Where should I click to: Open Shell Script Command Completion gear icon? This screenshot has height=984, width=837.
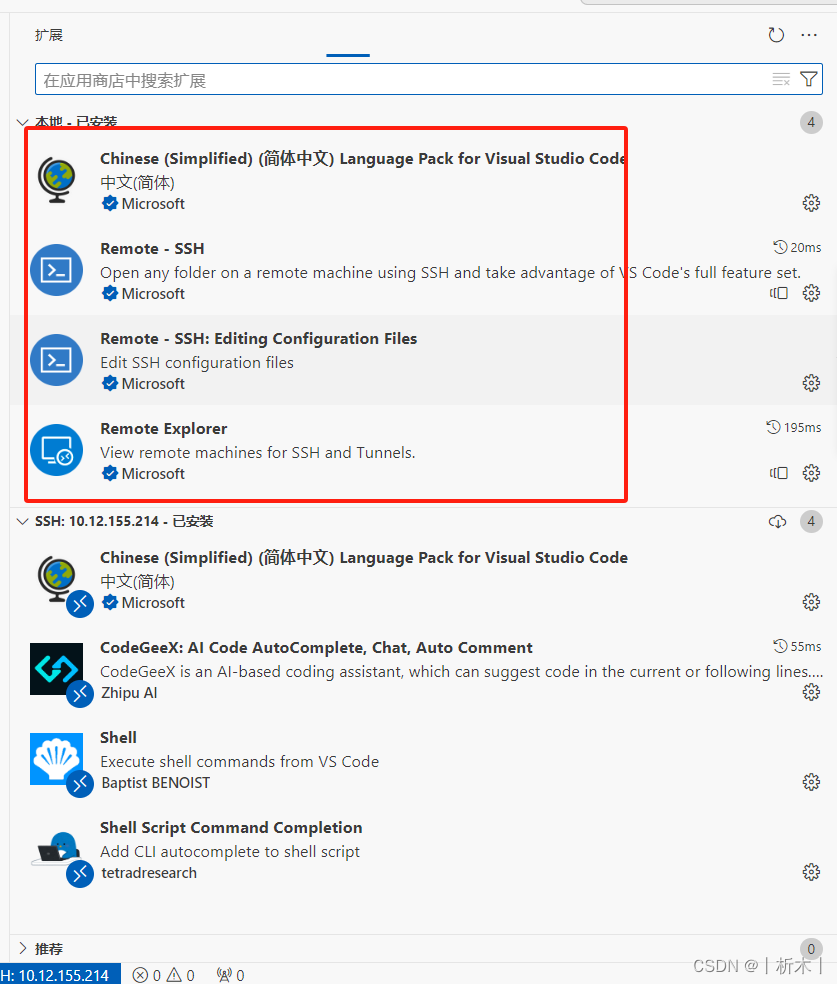811,871
